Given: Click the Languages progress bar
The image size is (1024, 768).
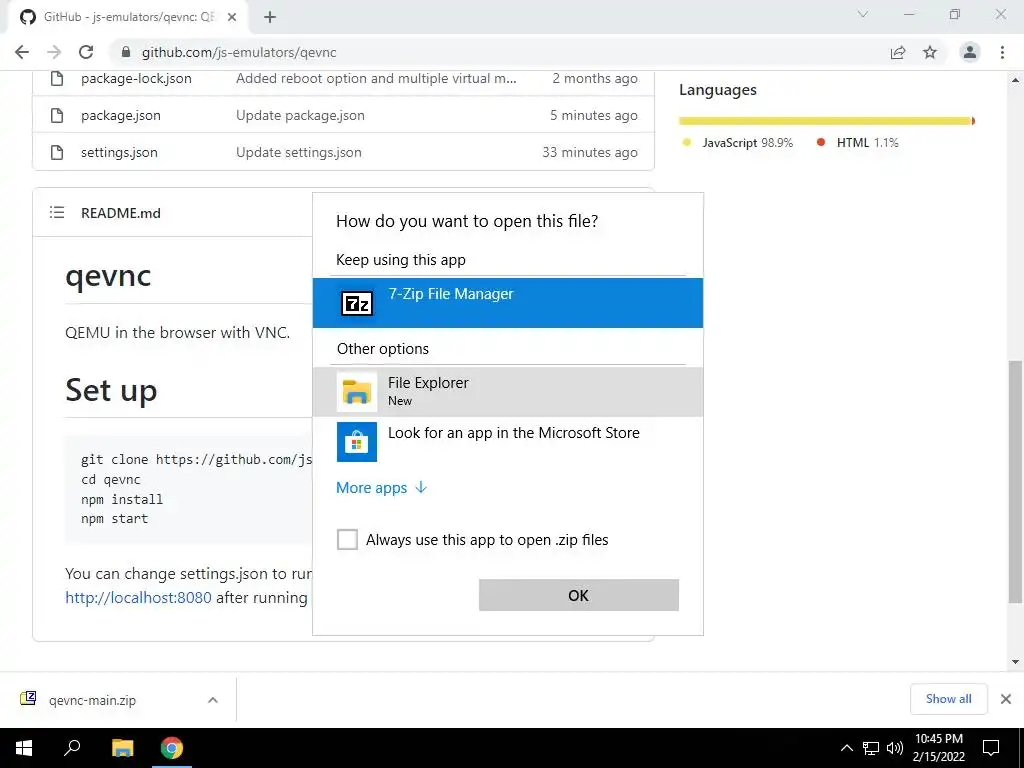Looking at the screenshot, I should [826, 121].
